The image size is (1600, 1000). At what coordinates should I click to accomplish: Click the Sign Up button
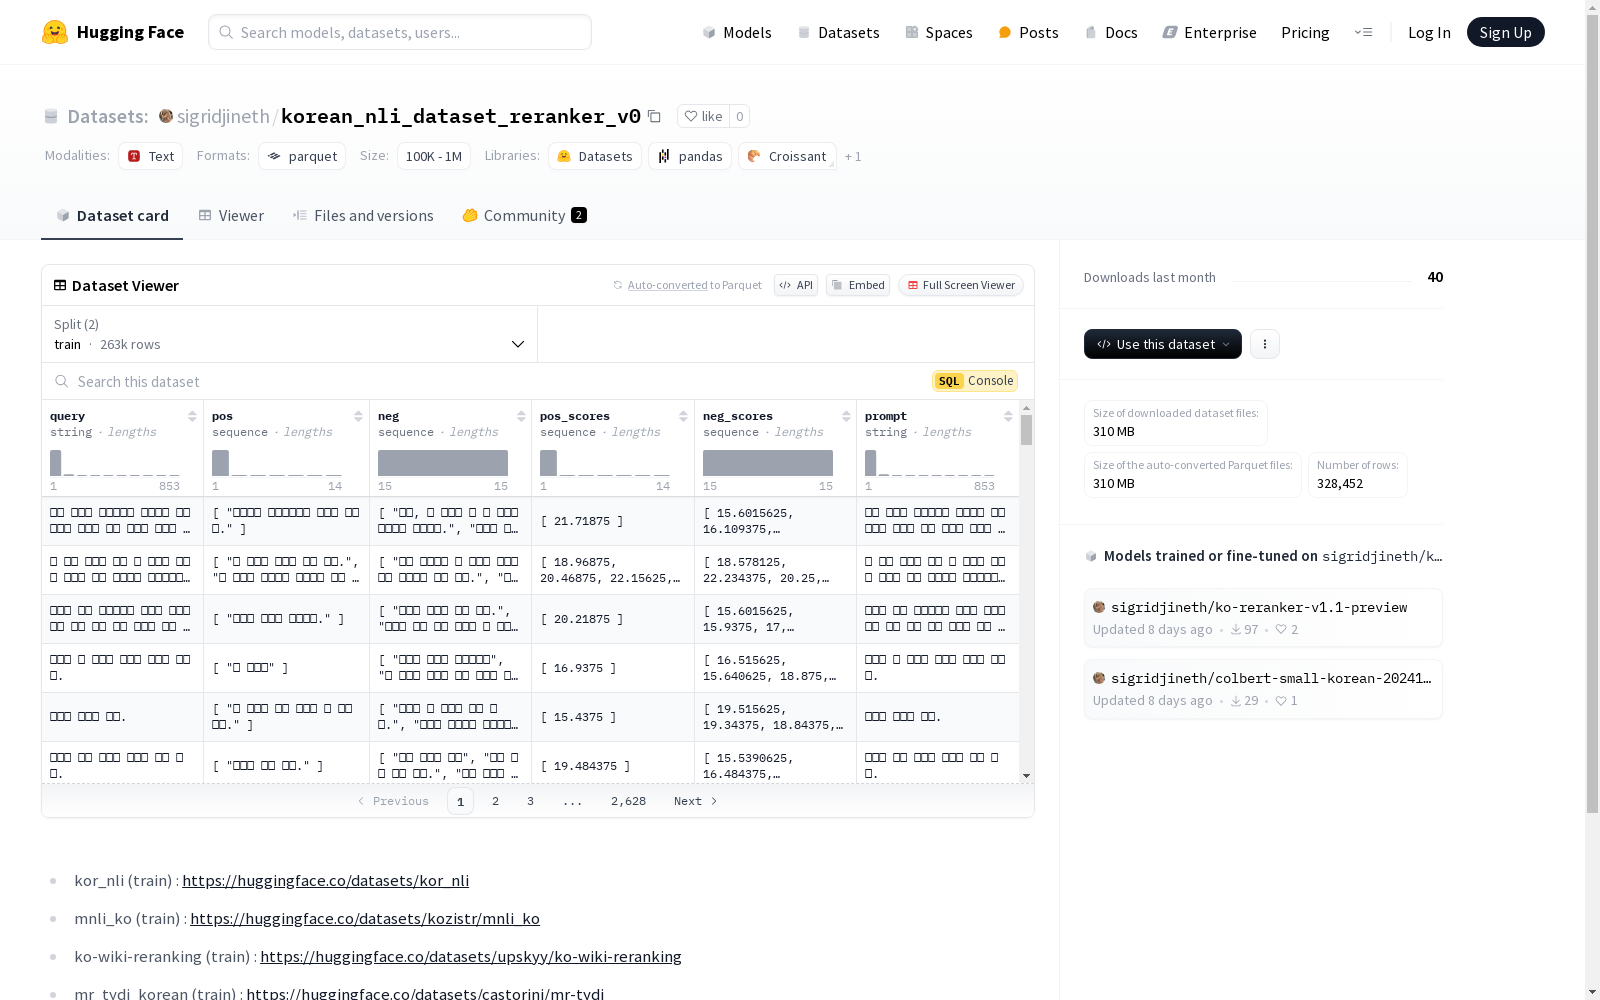(1505, 32)
